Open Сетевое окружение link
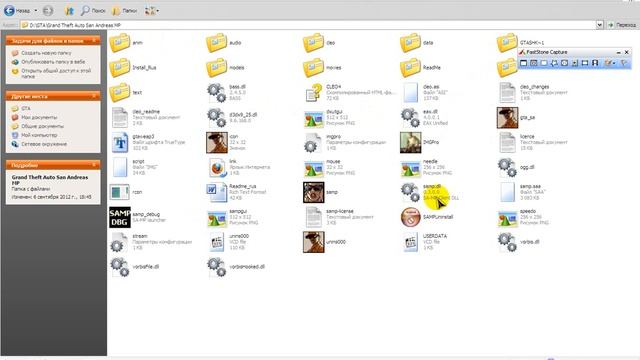The height and width of the screenshot is (360, 640). click(x=44, y=144)
